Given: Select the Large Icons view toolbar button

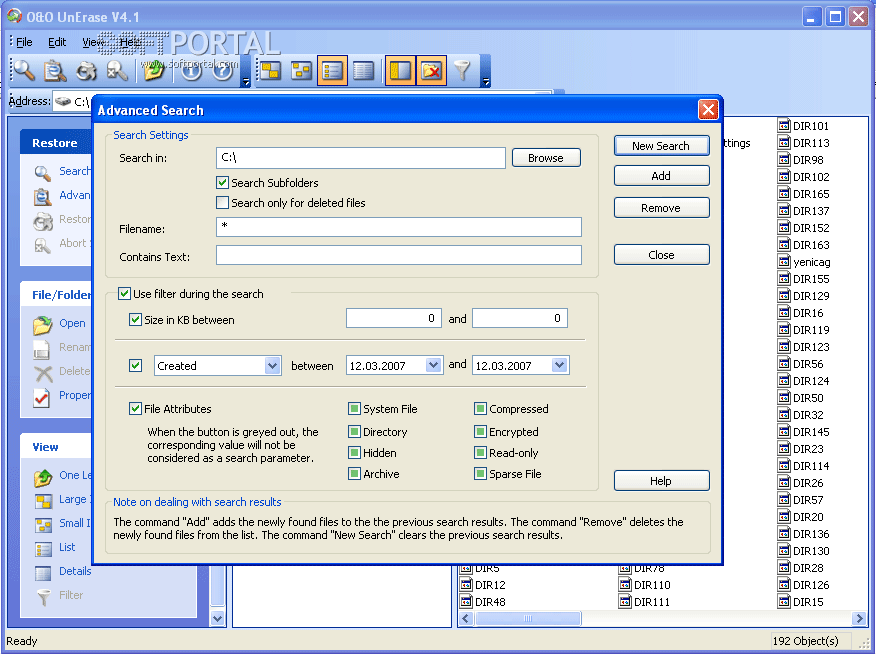Looking at the screenshot, I should [x=270, y=71].
